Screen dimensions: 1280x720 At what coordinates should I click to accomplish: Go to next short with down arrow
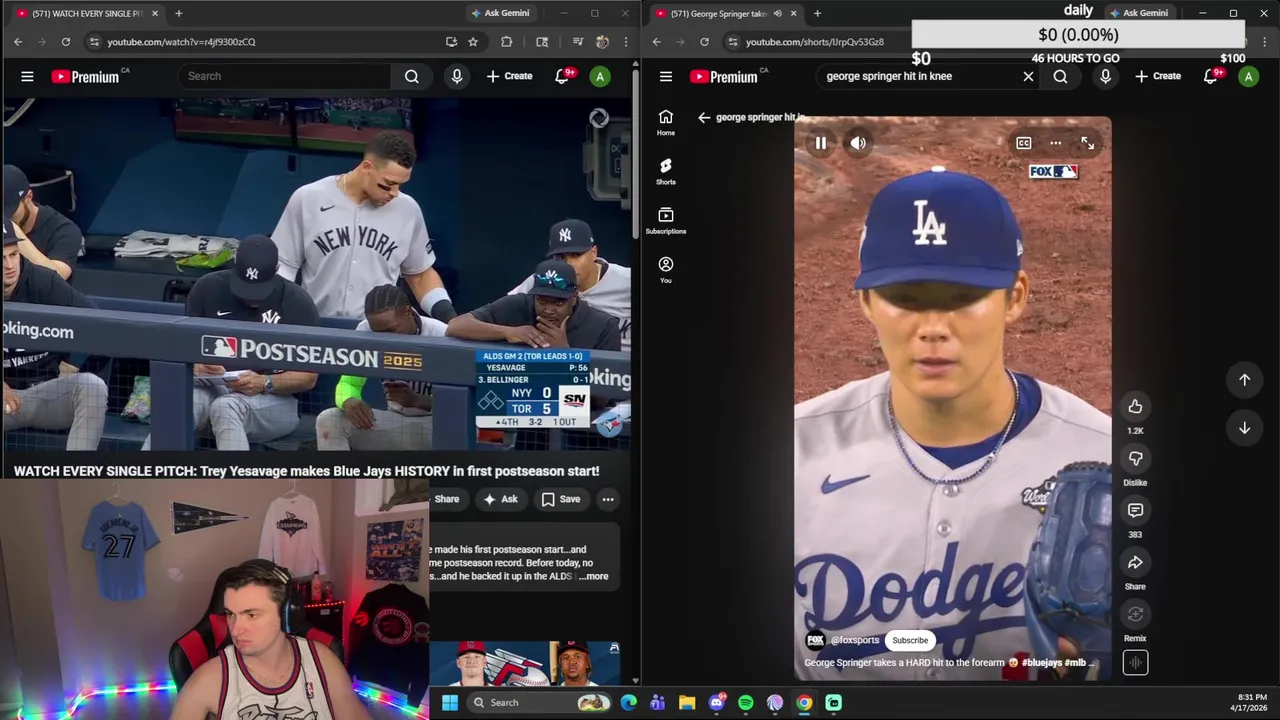1244,428
